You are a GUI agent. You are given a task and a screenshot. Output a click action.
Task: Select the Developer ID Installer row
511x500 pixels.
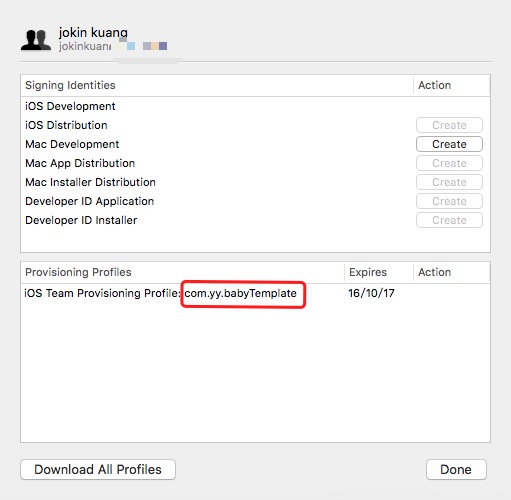point(255,220)
